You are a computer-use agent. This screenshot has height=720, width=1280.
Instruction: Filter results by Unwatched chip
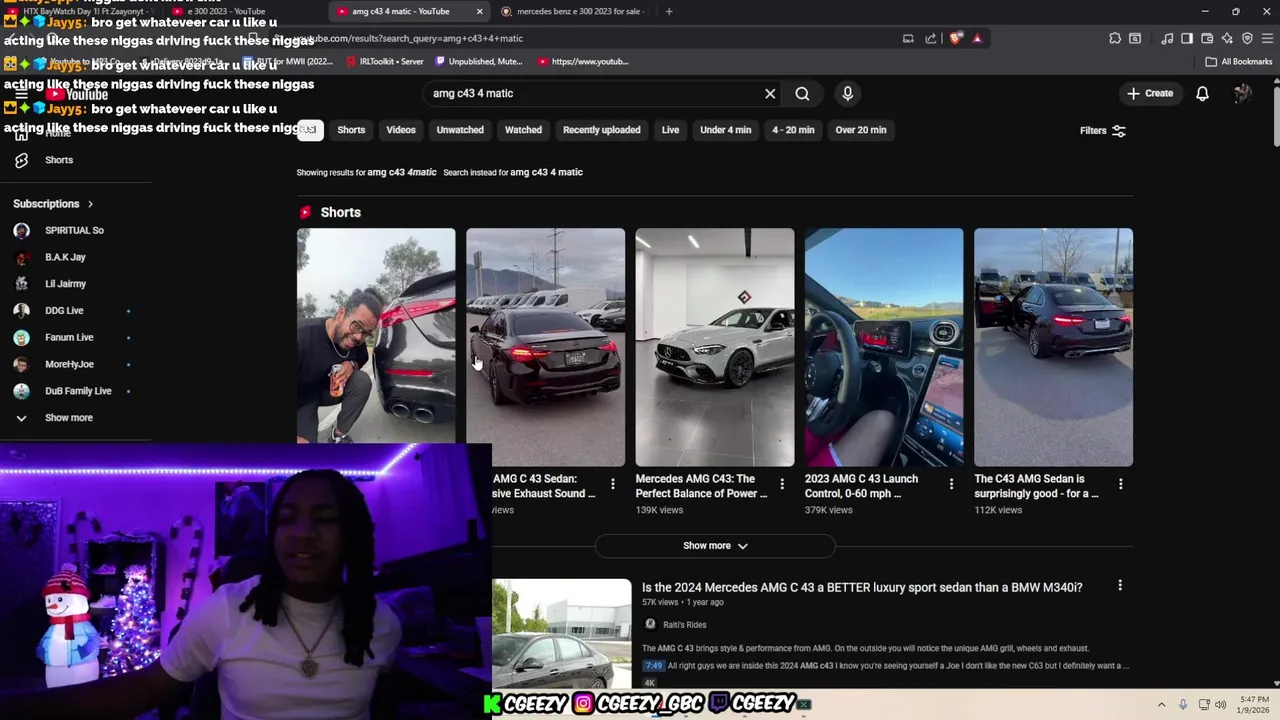click(460, 130)
